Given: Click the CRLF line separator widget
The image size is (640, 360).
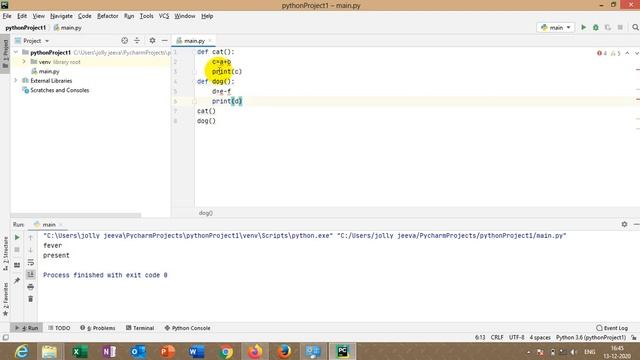Looking at the screenshot, I should click(497, 338).
